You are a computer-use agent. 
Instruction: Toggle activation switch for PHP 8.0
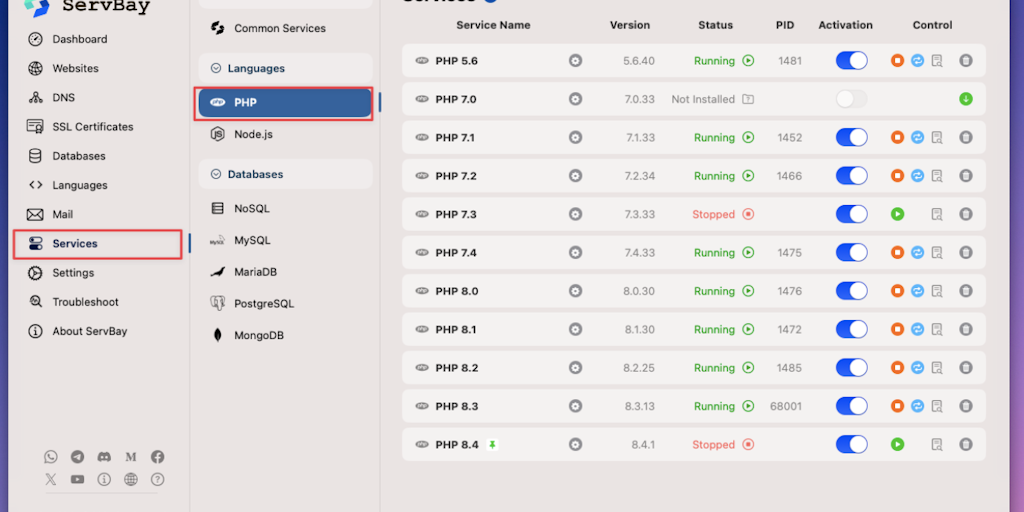(852, 291)
